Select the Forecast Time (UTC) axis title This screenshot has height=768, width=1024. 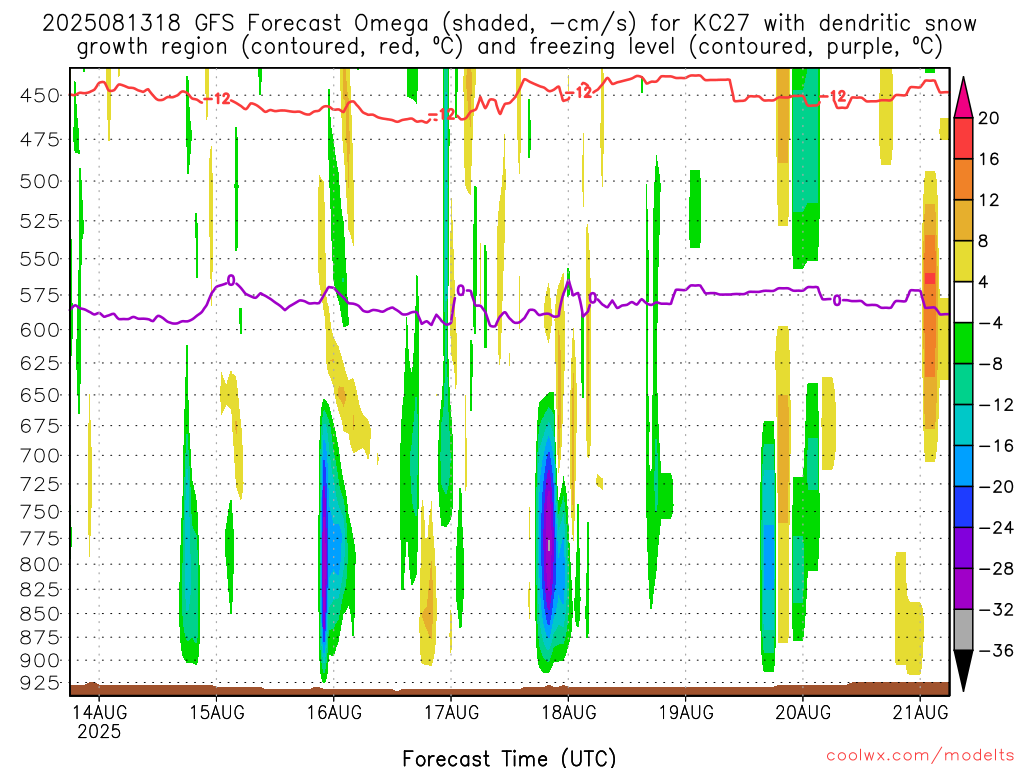click(509, 758)
